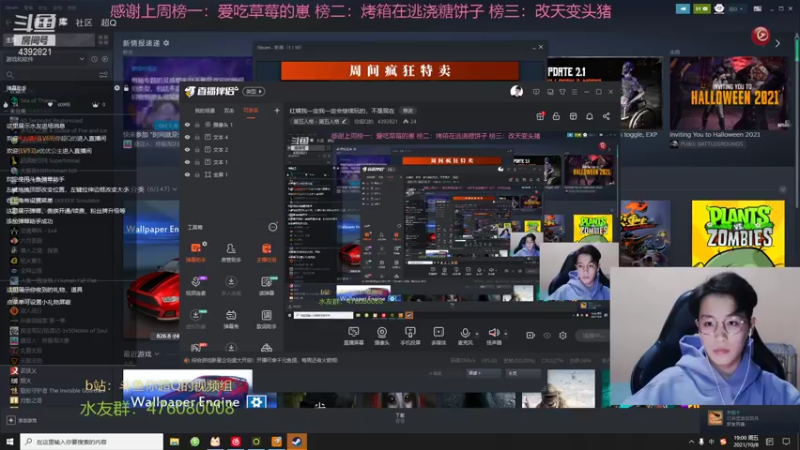
Task: Open 弹幕助手 tool in the toolbox
Action: coord(195,252)
